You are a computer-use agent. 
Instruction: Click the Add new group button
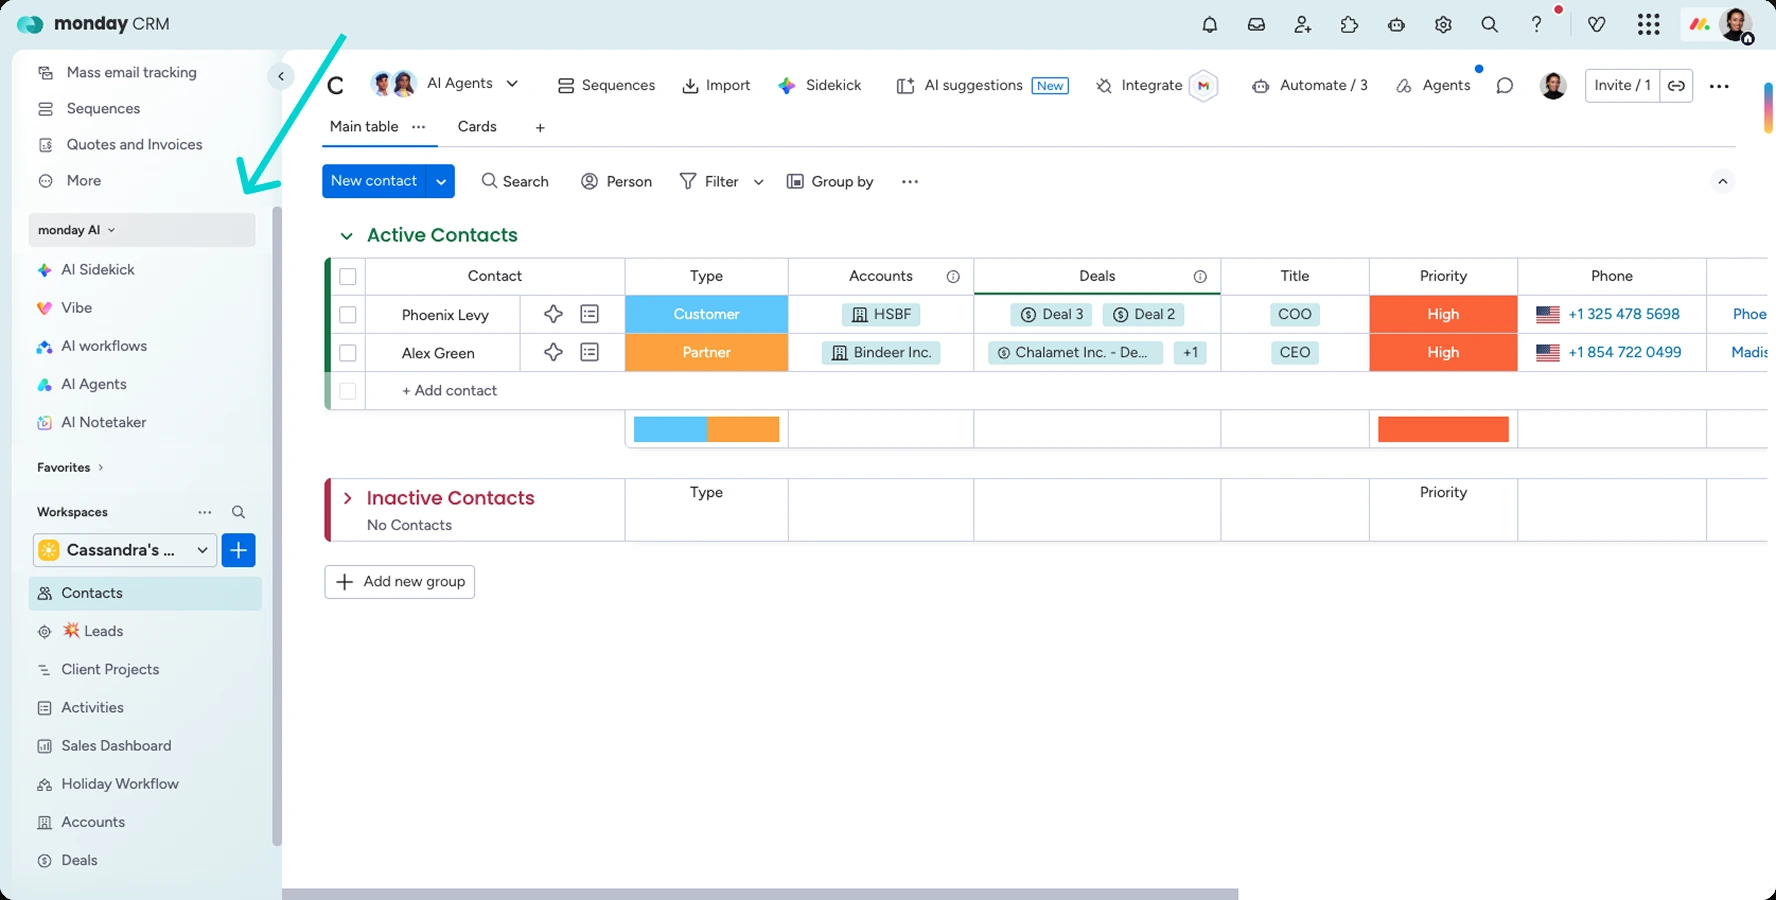pyautogui.click(x=399, y=582)
